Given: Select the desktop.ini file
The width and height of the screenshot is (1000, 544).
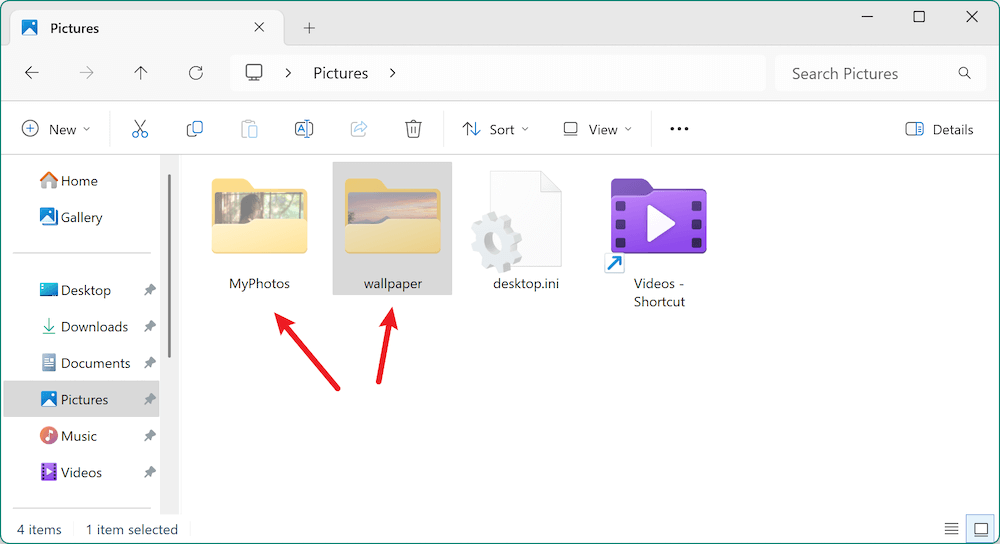Looking at the screenshot, I should (x=526, y=231).
